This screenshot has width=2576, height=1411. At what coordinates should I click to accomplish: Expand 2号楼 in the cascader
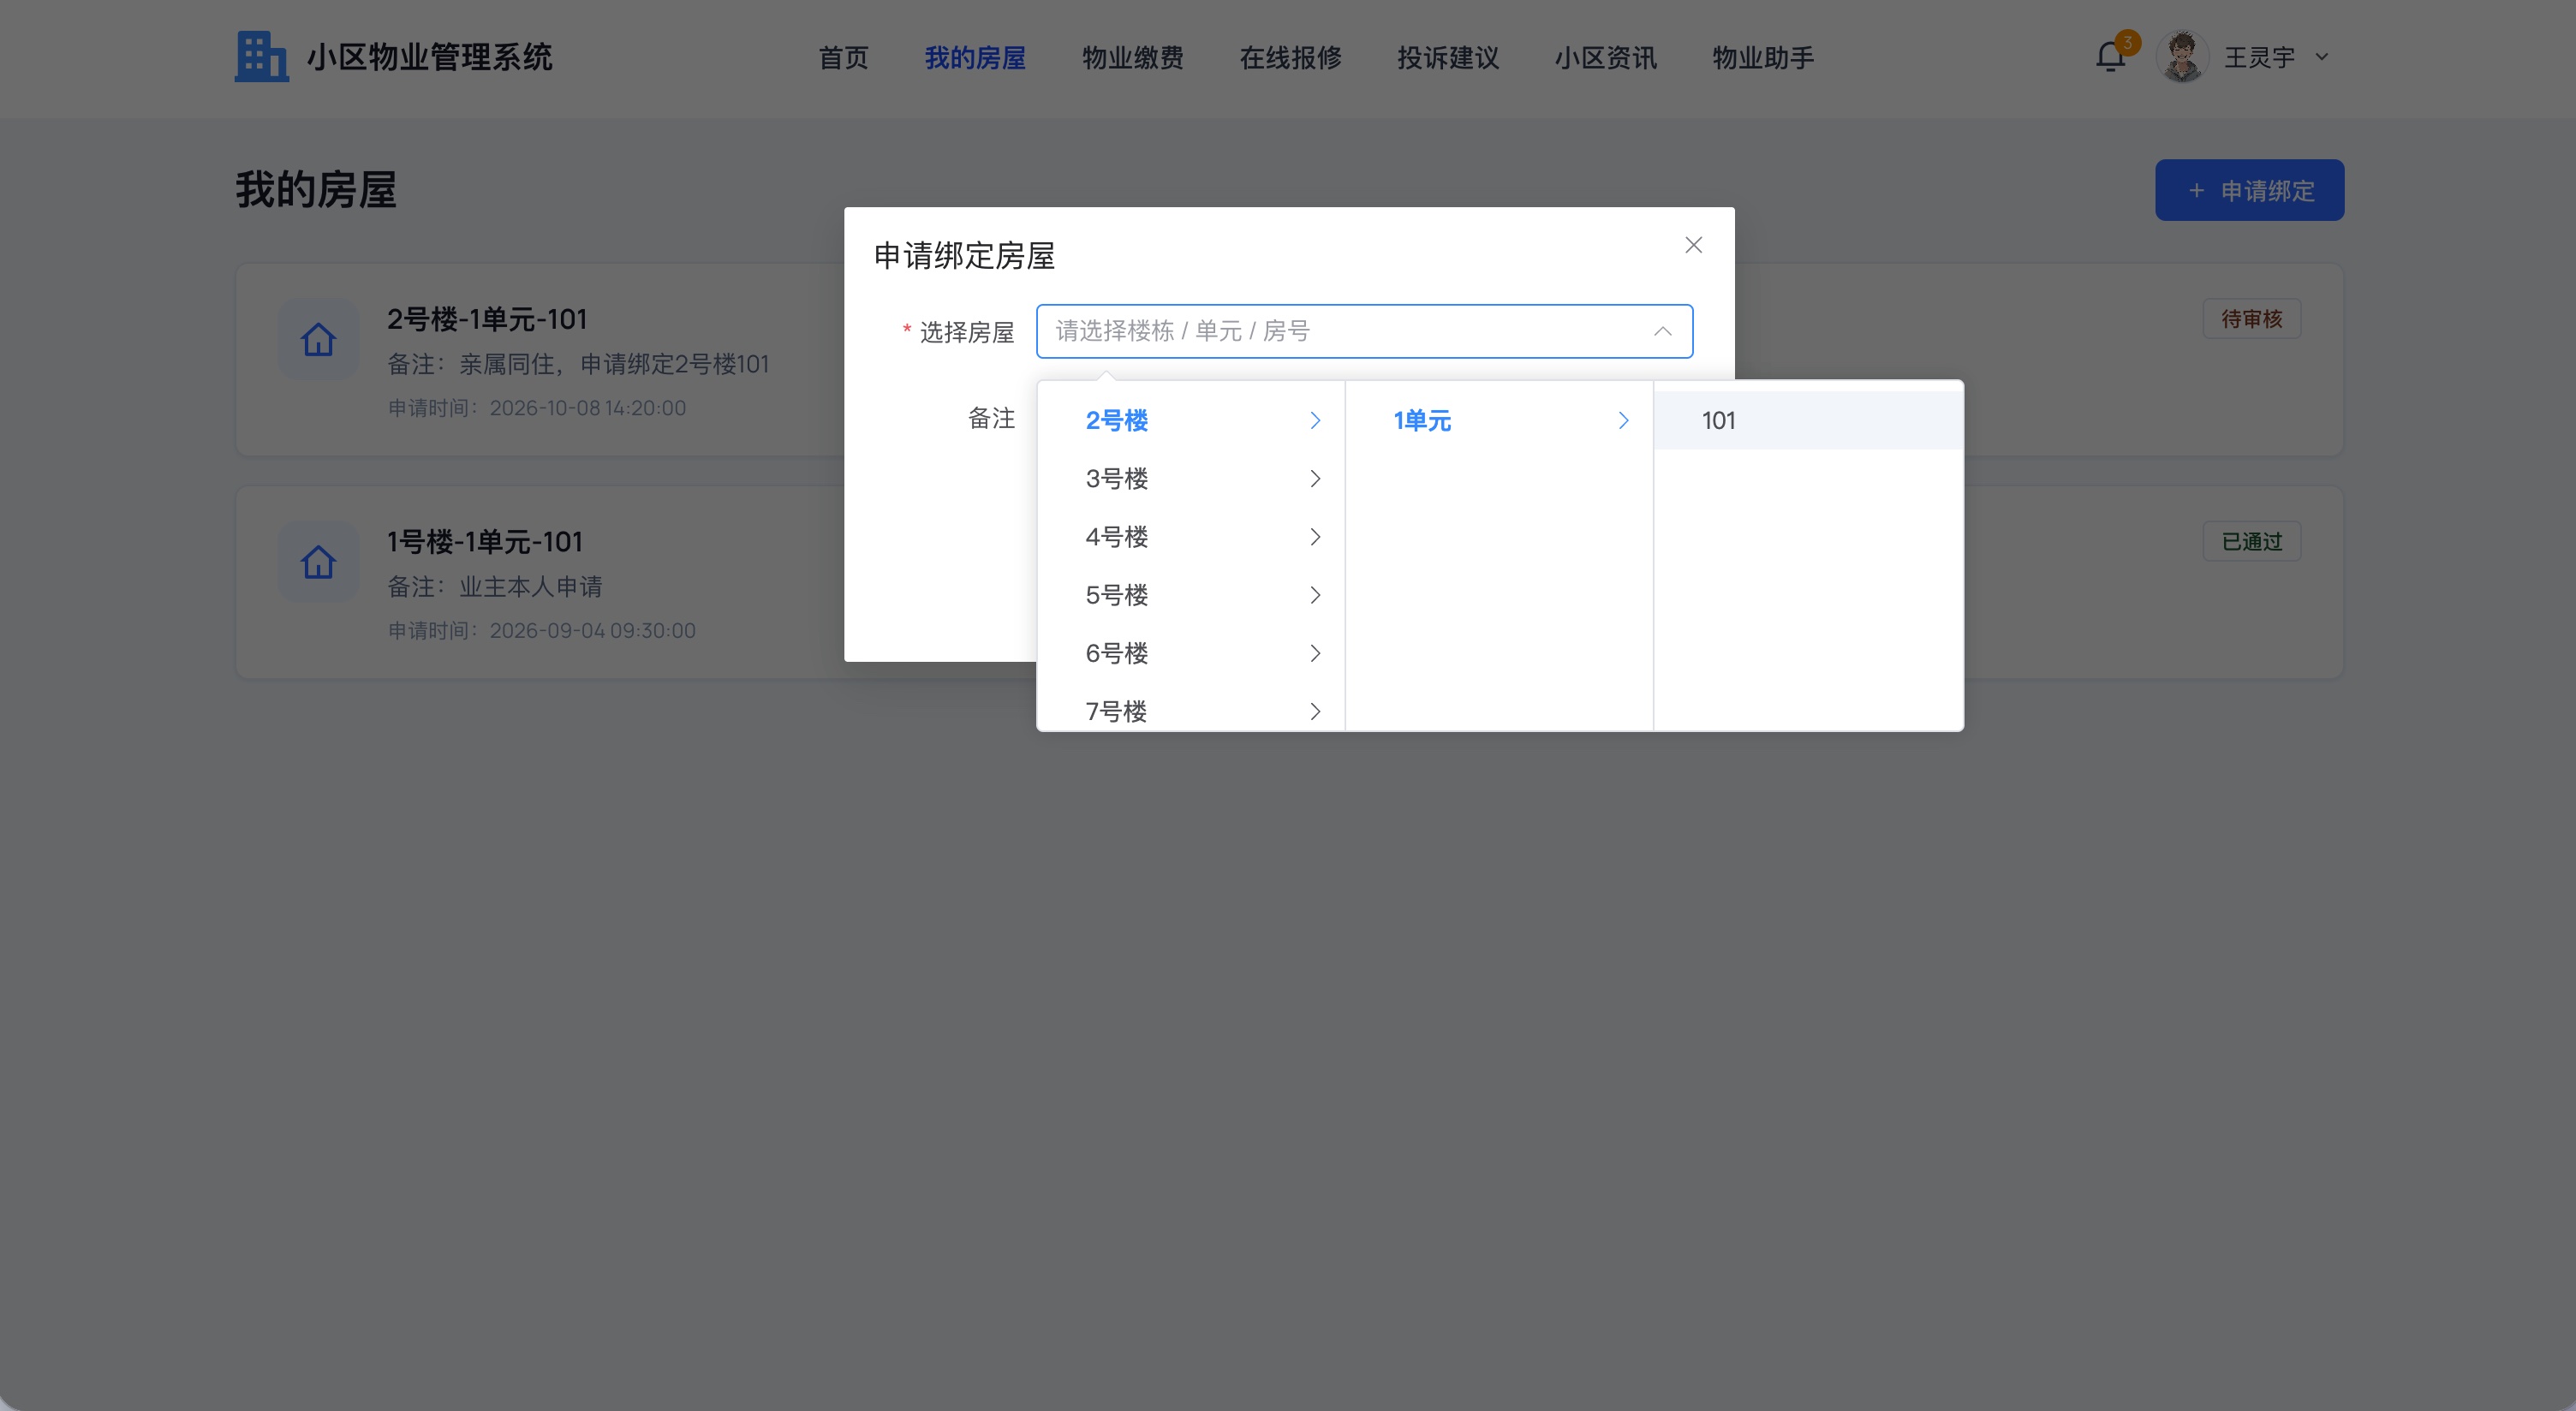click(x=1190, y=420)
